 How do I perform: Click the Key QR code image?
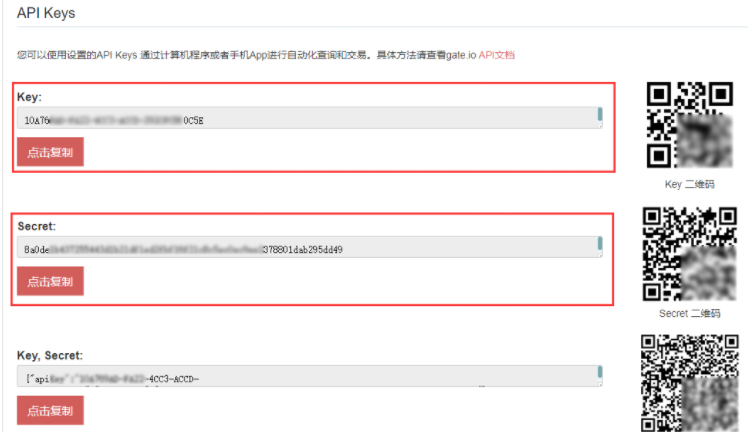click(689, 125)
